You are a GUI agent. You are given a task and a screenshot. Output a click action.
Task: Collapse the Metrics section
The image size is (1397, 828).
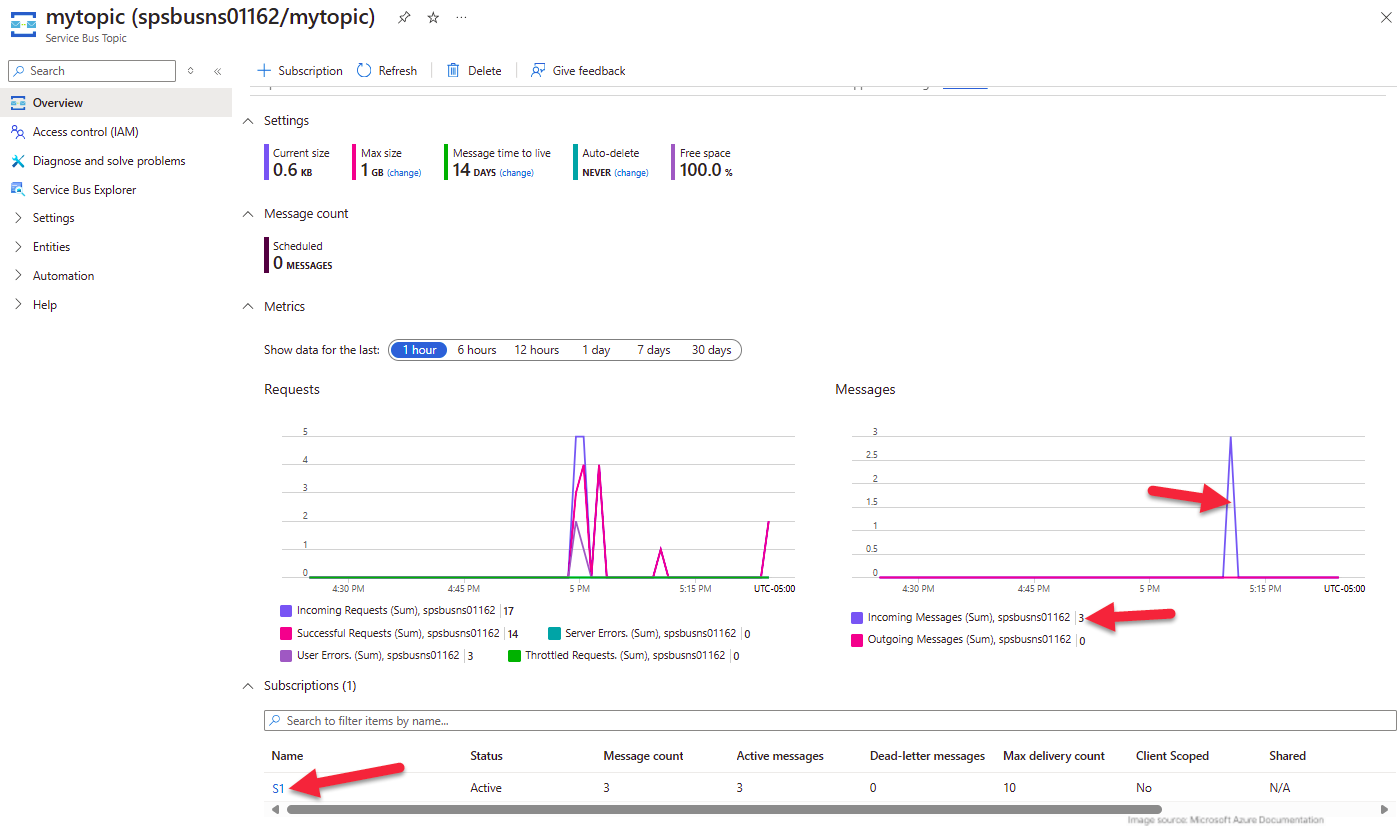point(248,307)
